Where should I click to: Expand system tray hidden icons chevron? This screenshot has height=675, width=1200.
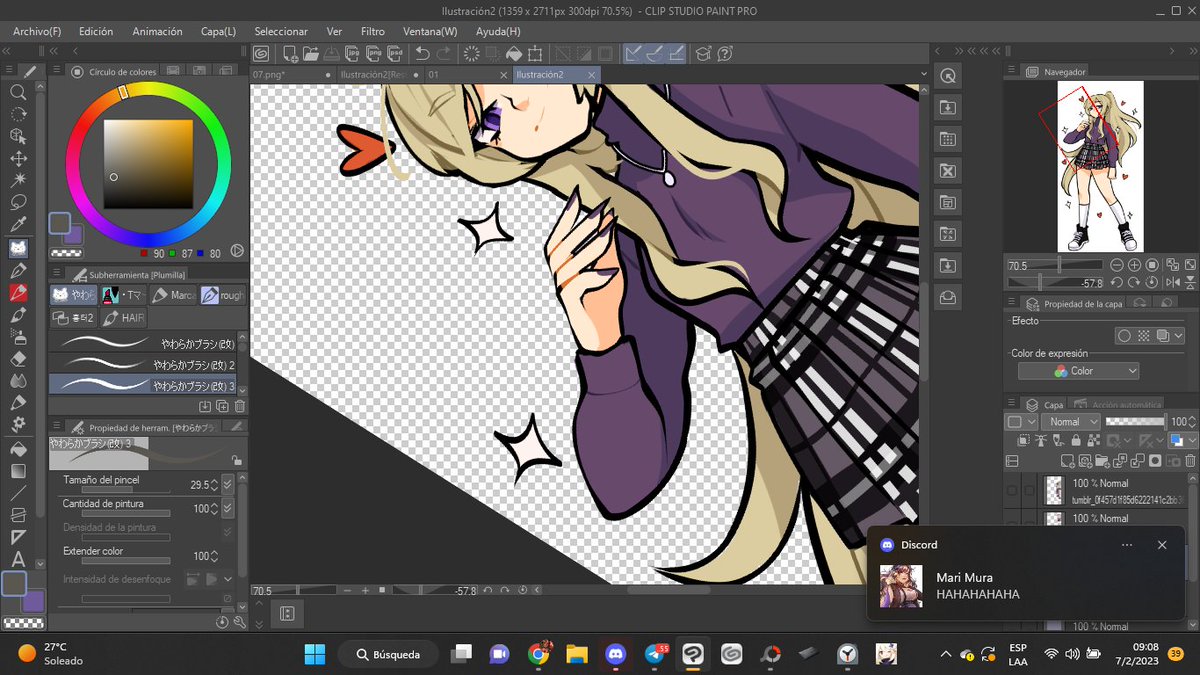point(946,654)
